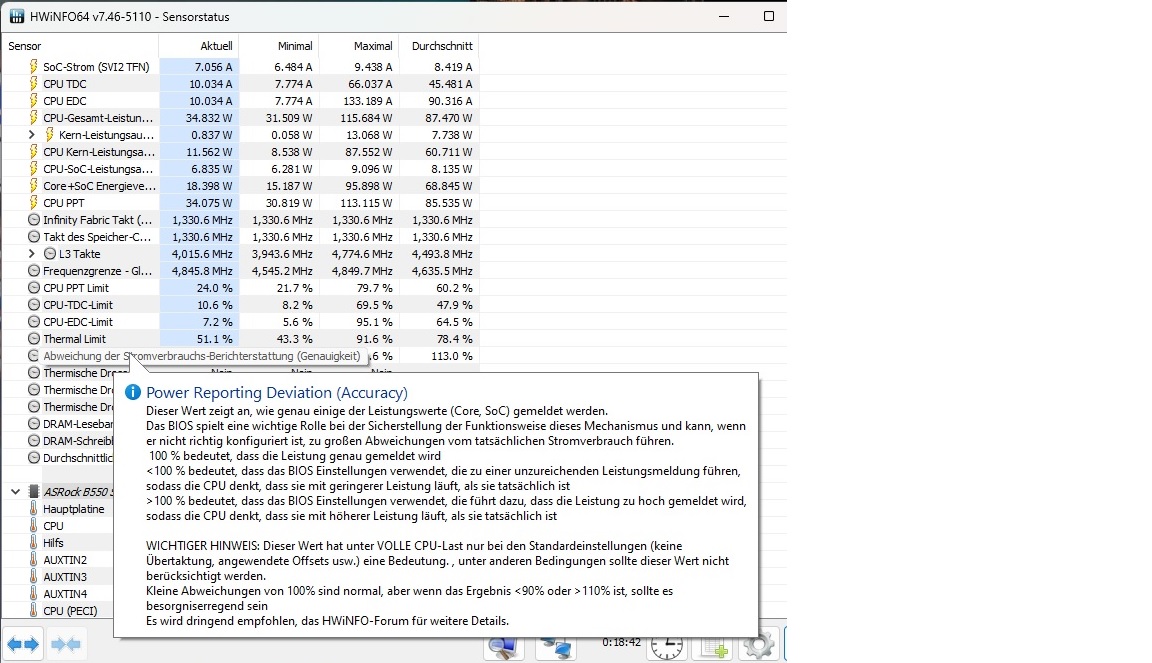Click the thermometer icon beside AUXTIN2
This screenshot has width=1152, height=663.
[34, 559]
